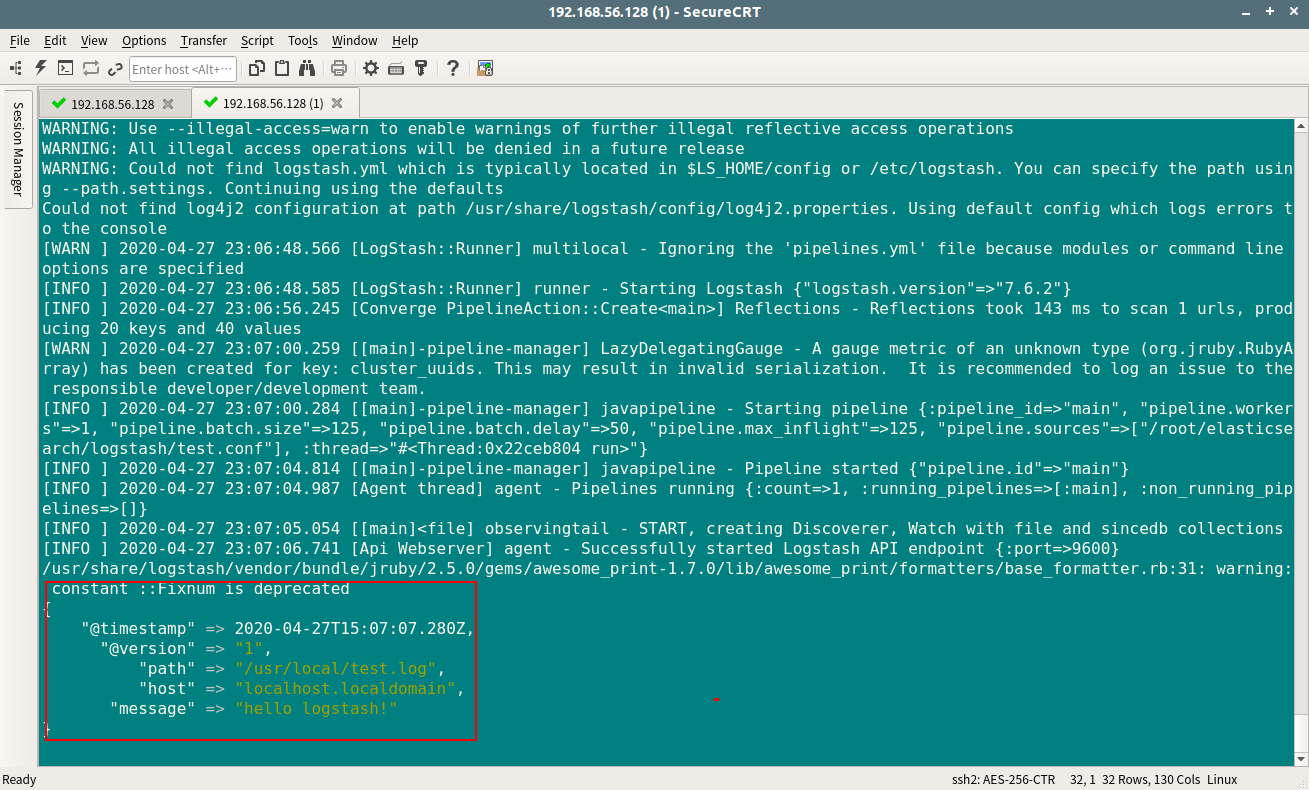Open help with the question mark icon
The image size is (1309, 790).
coord(453,68)
